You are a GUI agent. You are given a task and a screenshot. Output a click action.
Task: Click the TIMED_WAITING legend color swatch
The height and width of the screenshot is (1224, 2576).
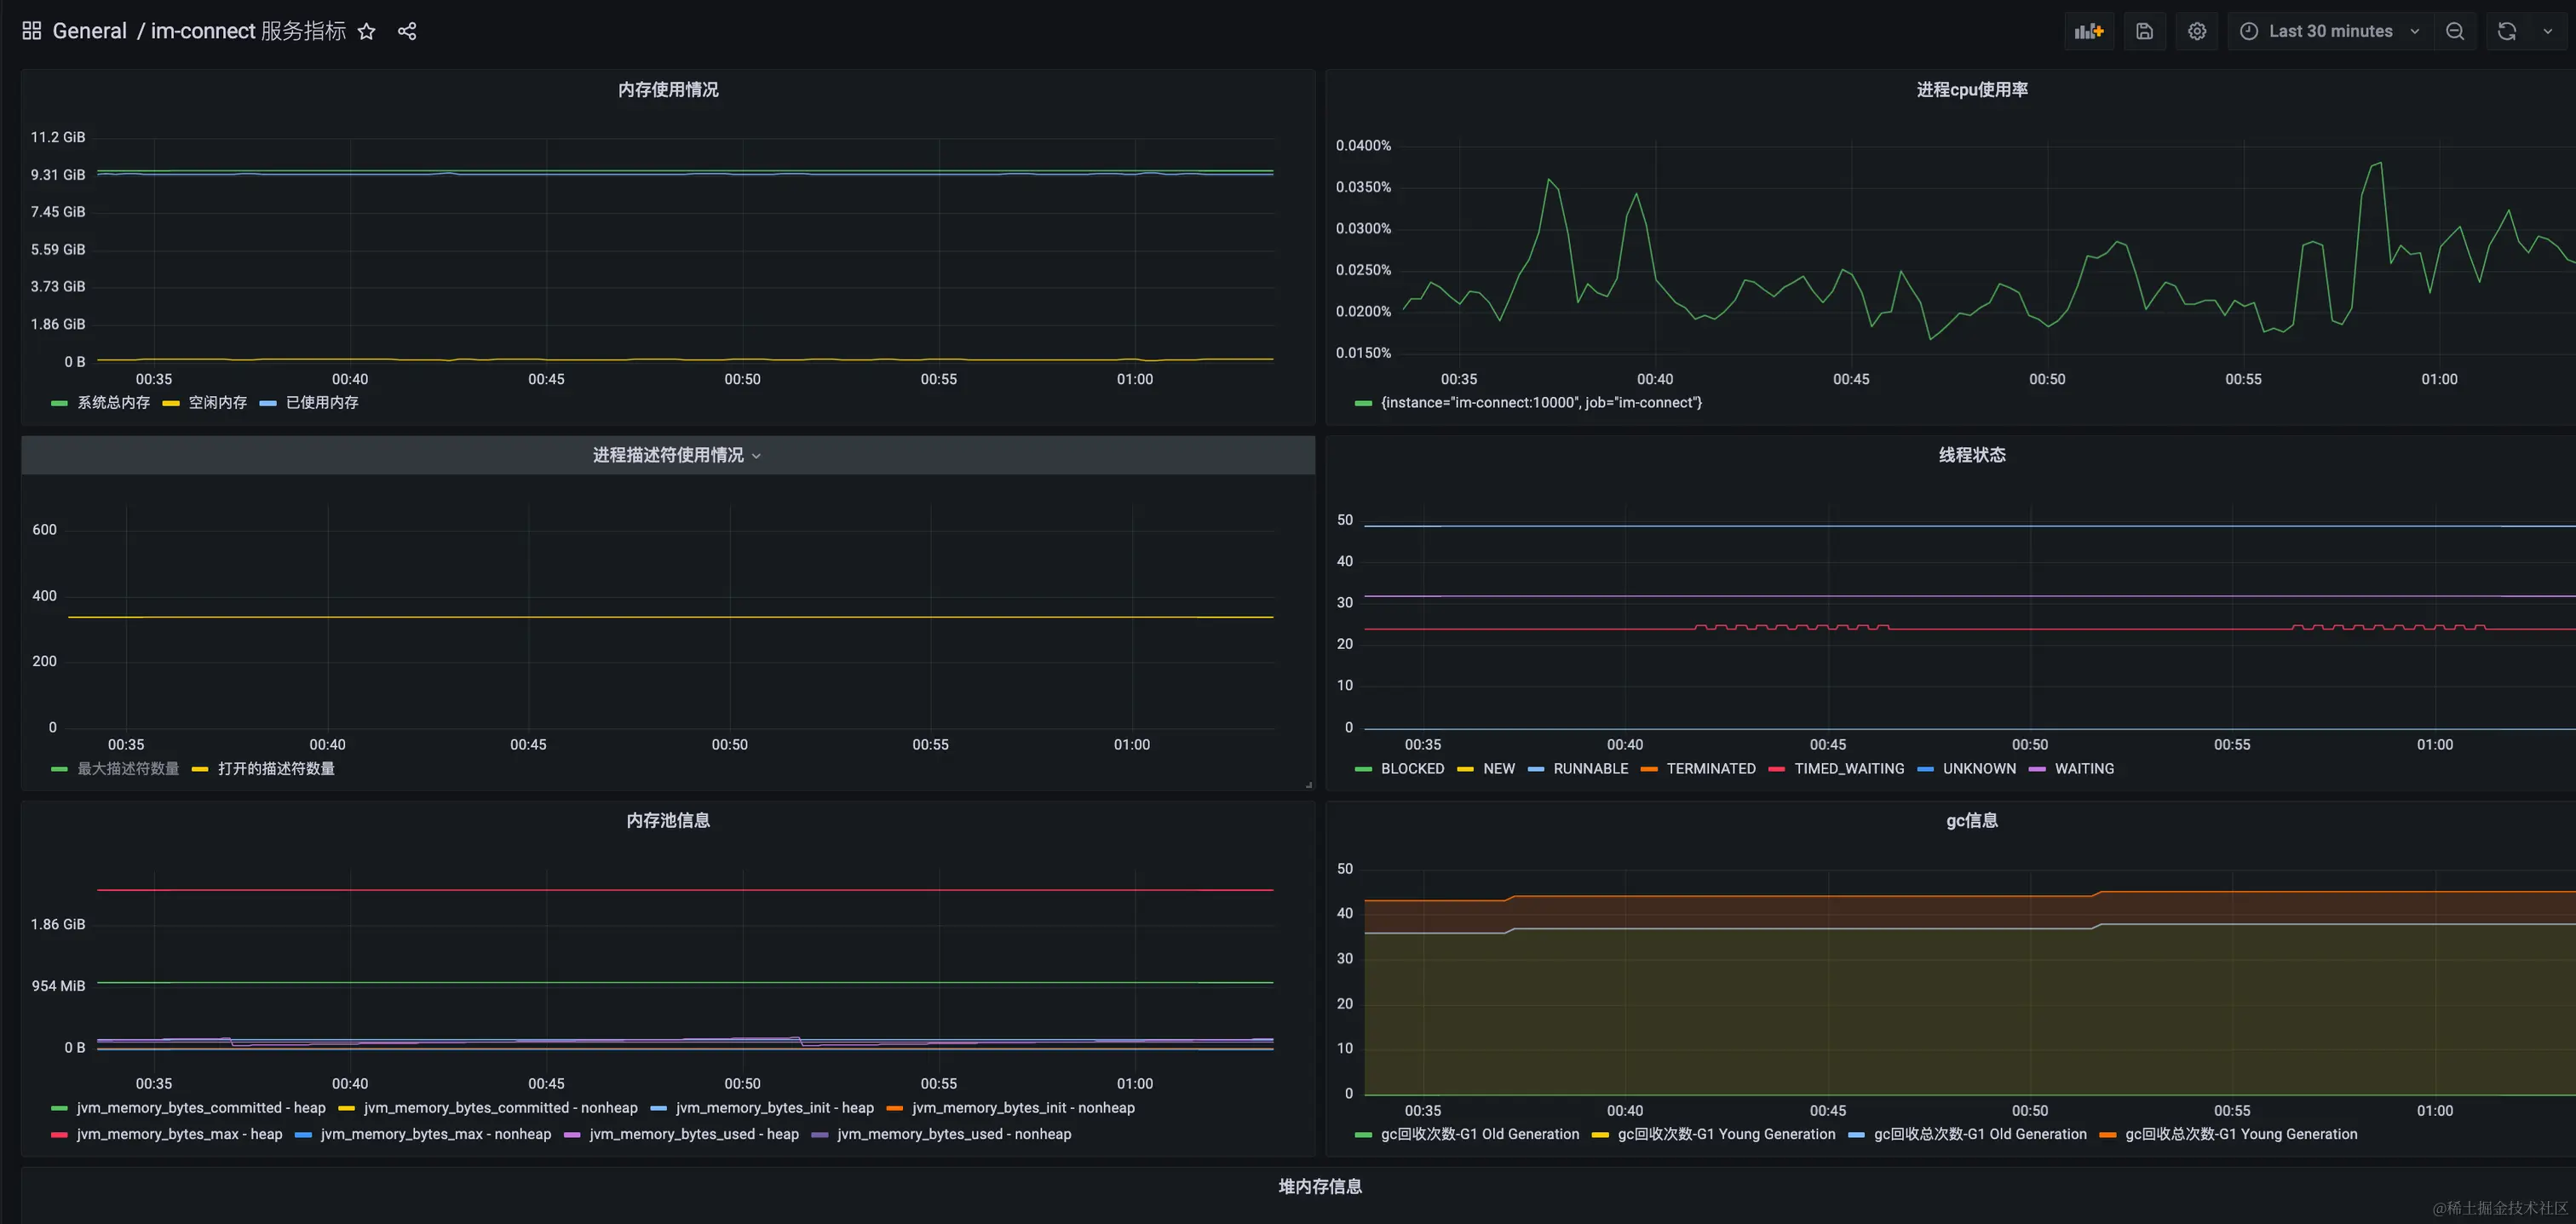click(x=1776, y=769)
